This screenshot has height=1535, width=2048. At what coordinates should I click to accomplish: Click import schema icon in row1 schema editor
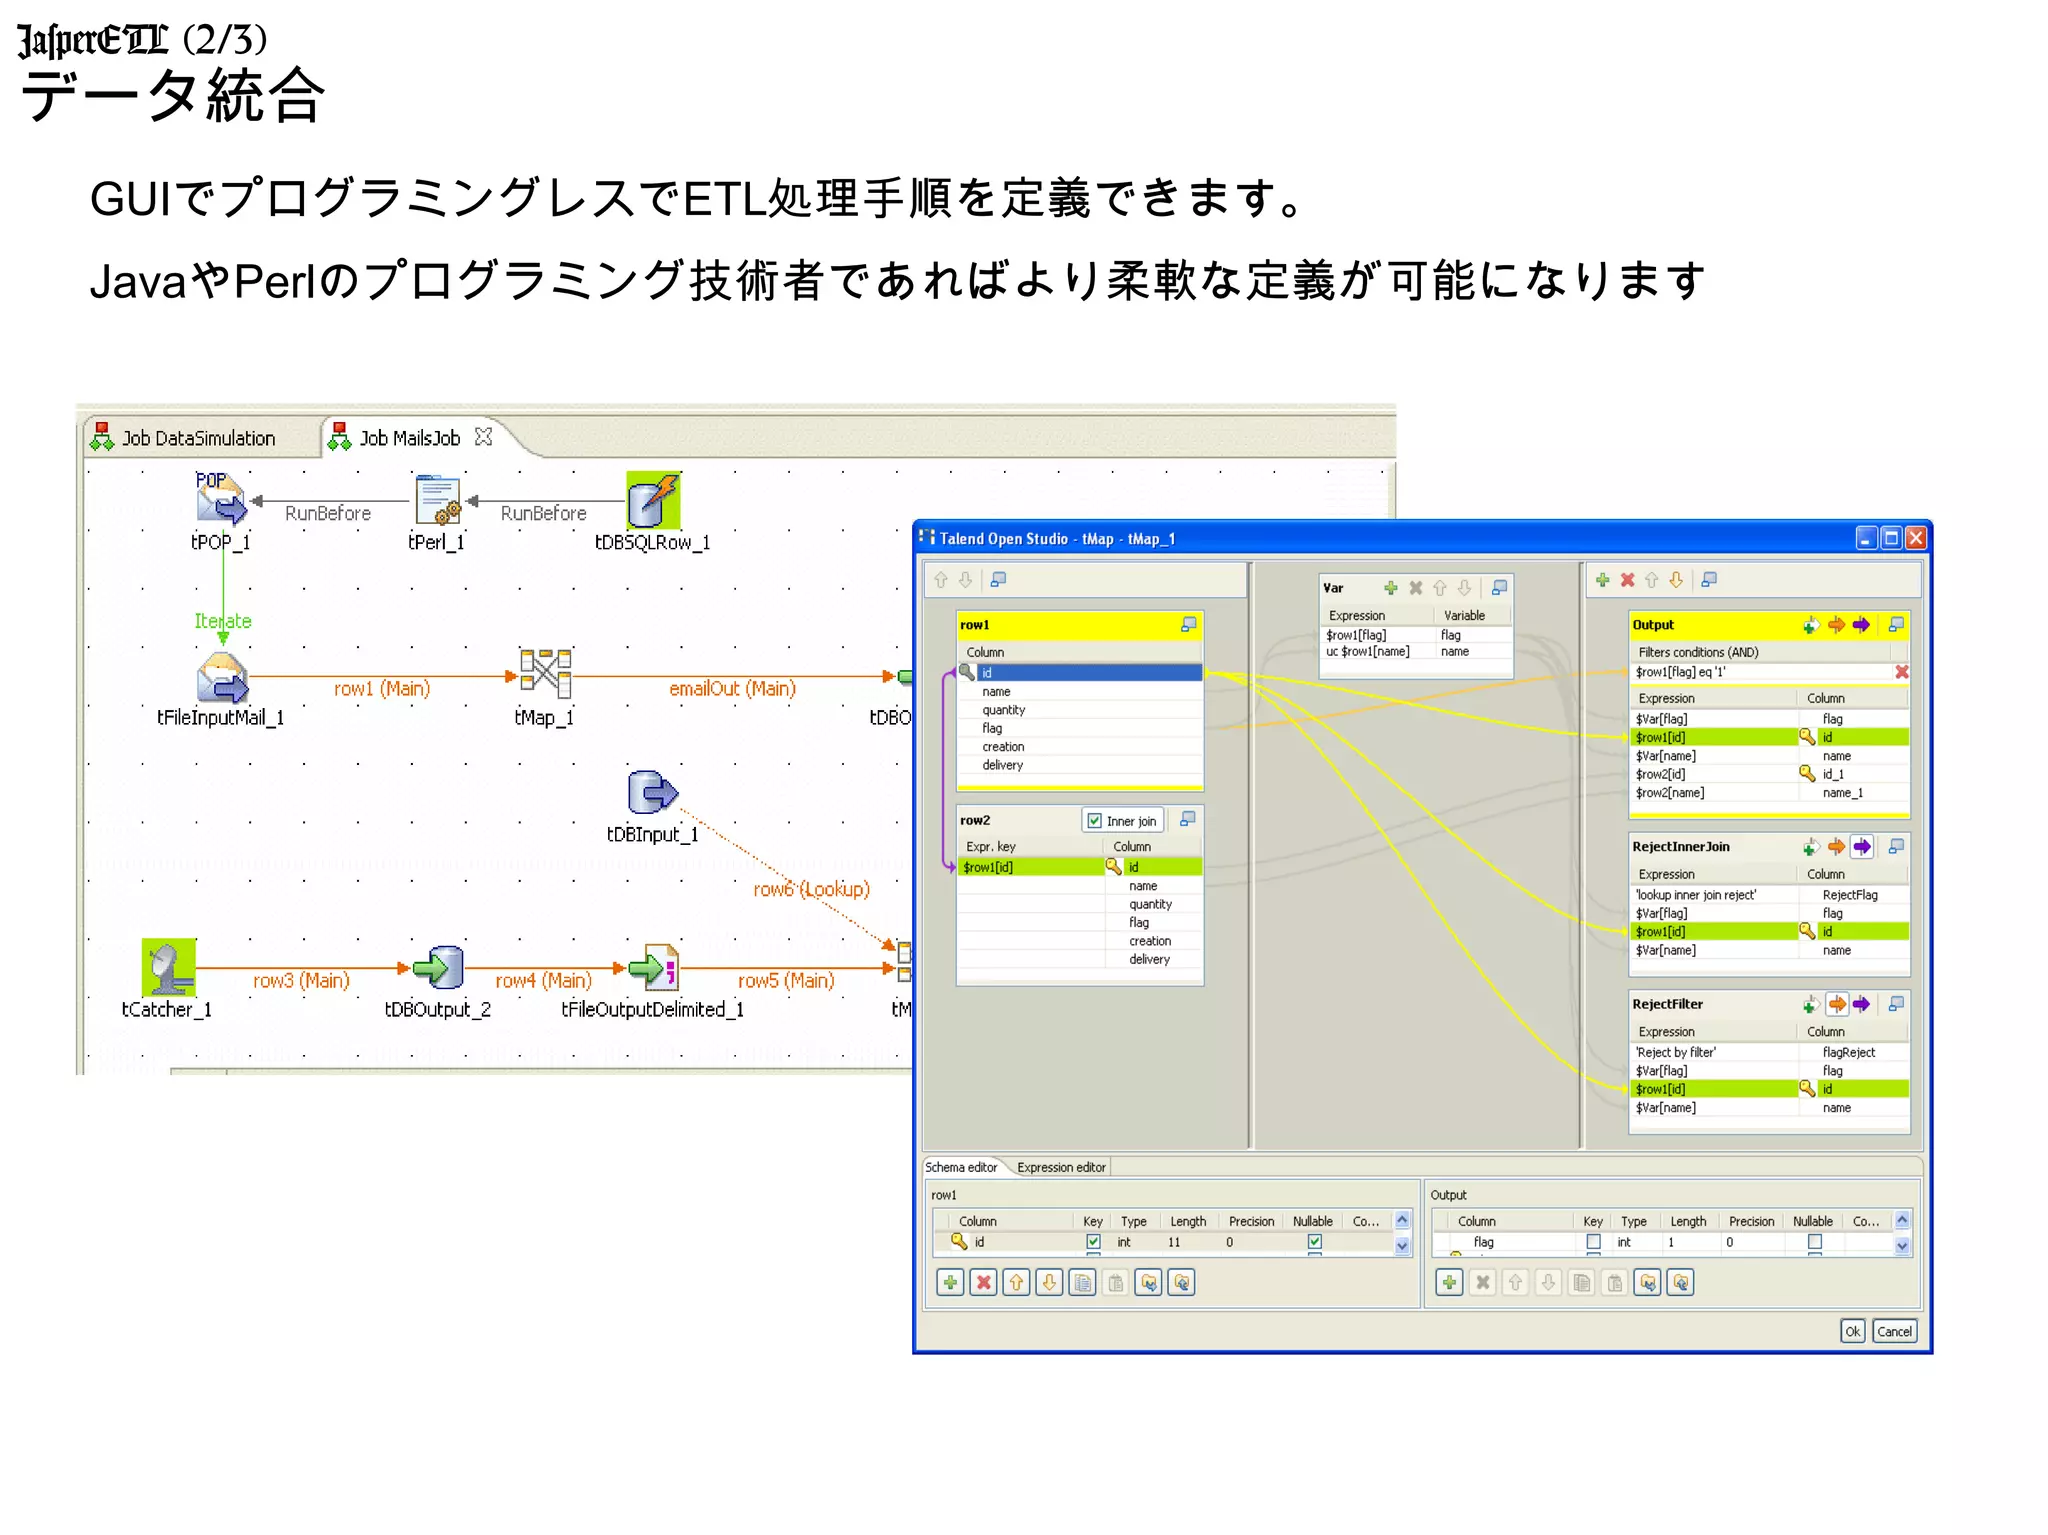point(1149,1282)
